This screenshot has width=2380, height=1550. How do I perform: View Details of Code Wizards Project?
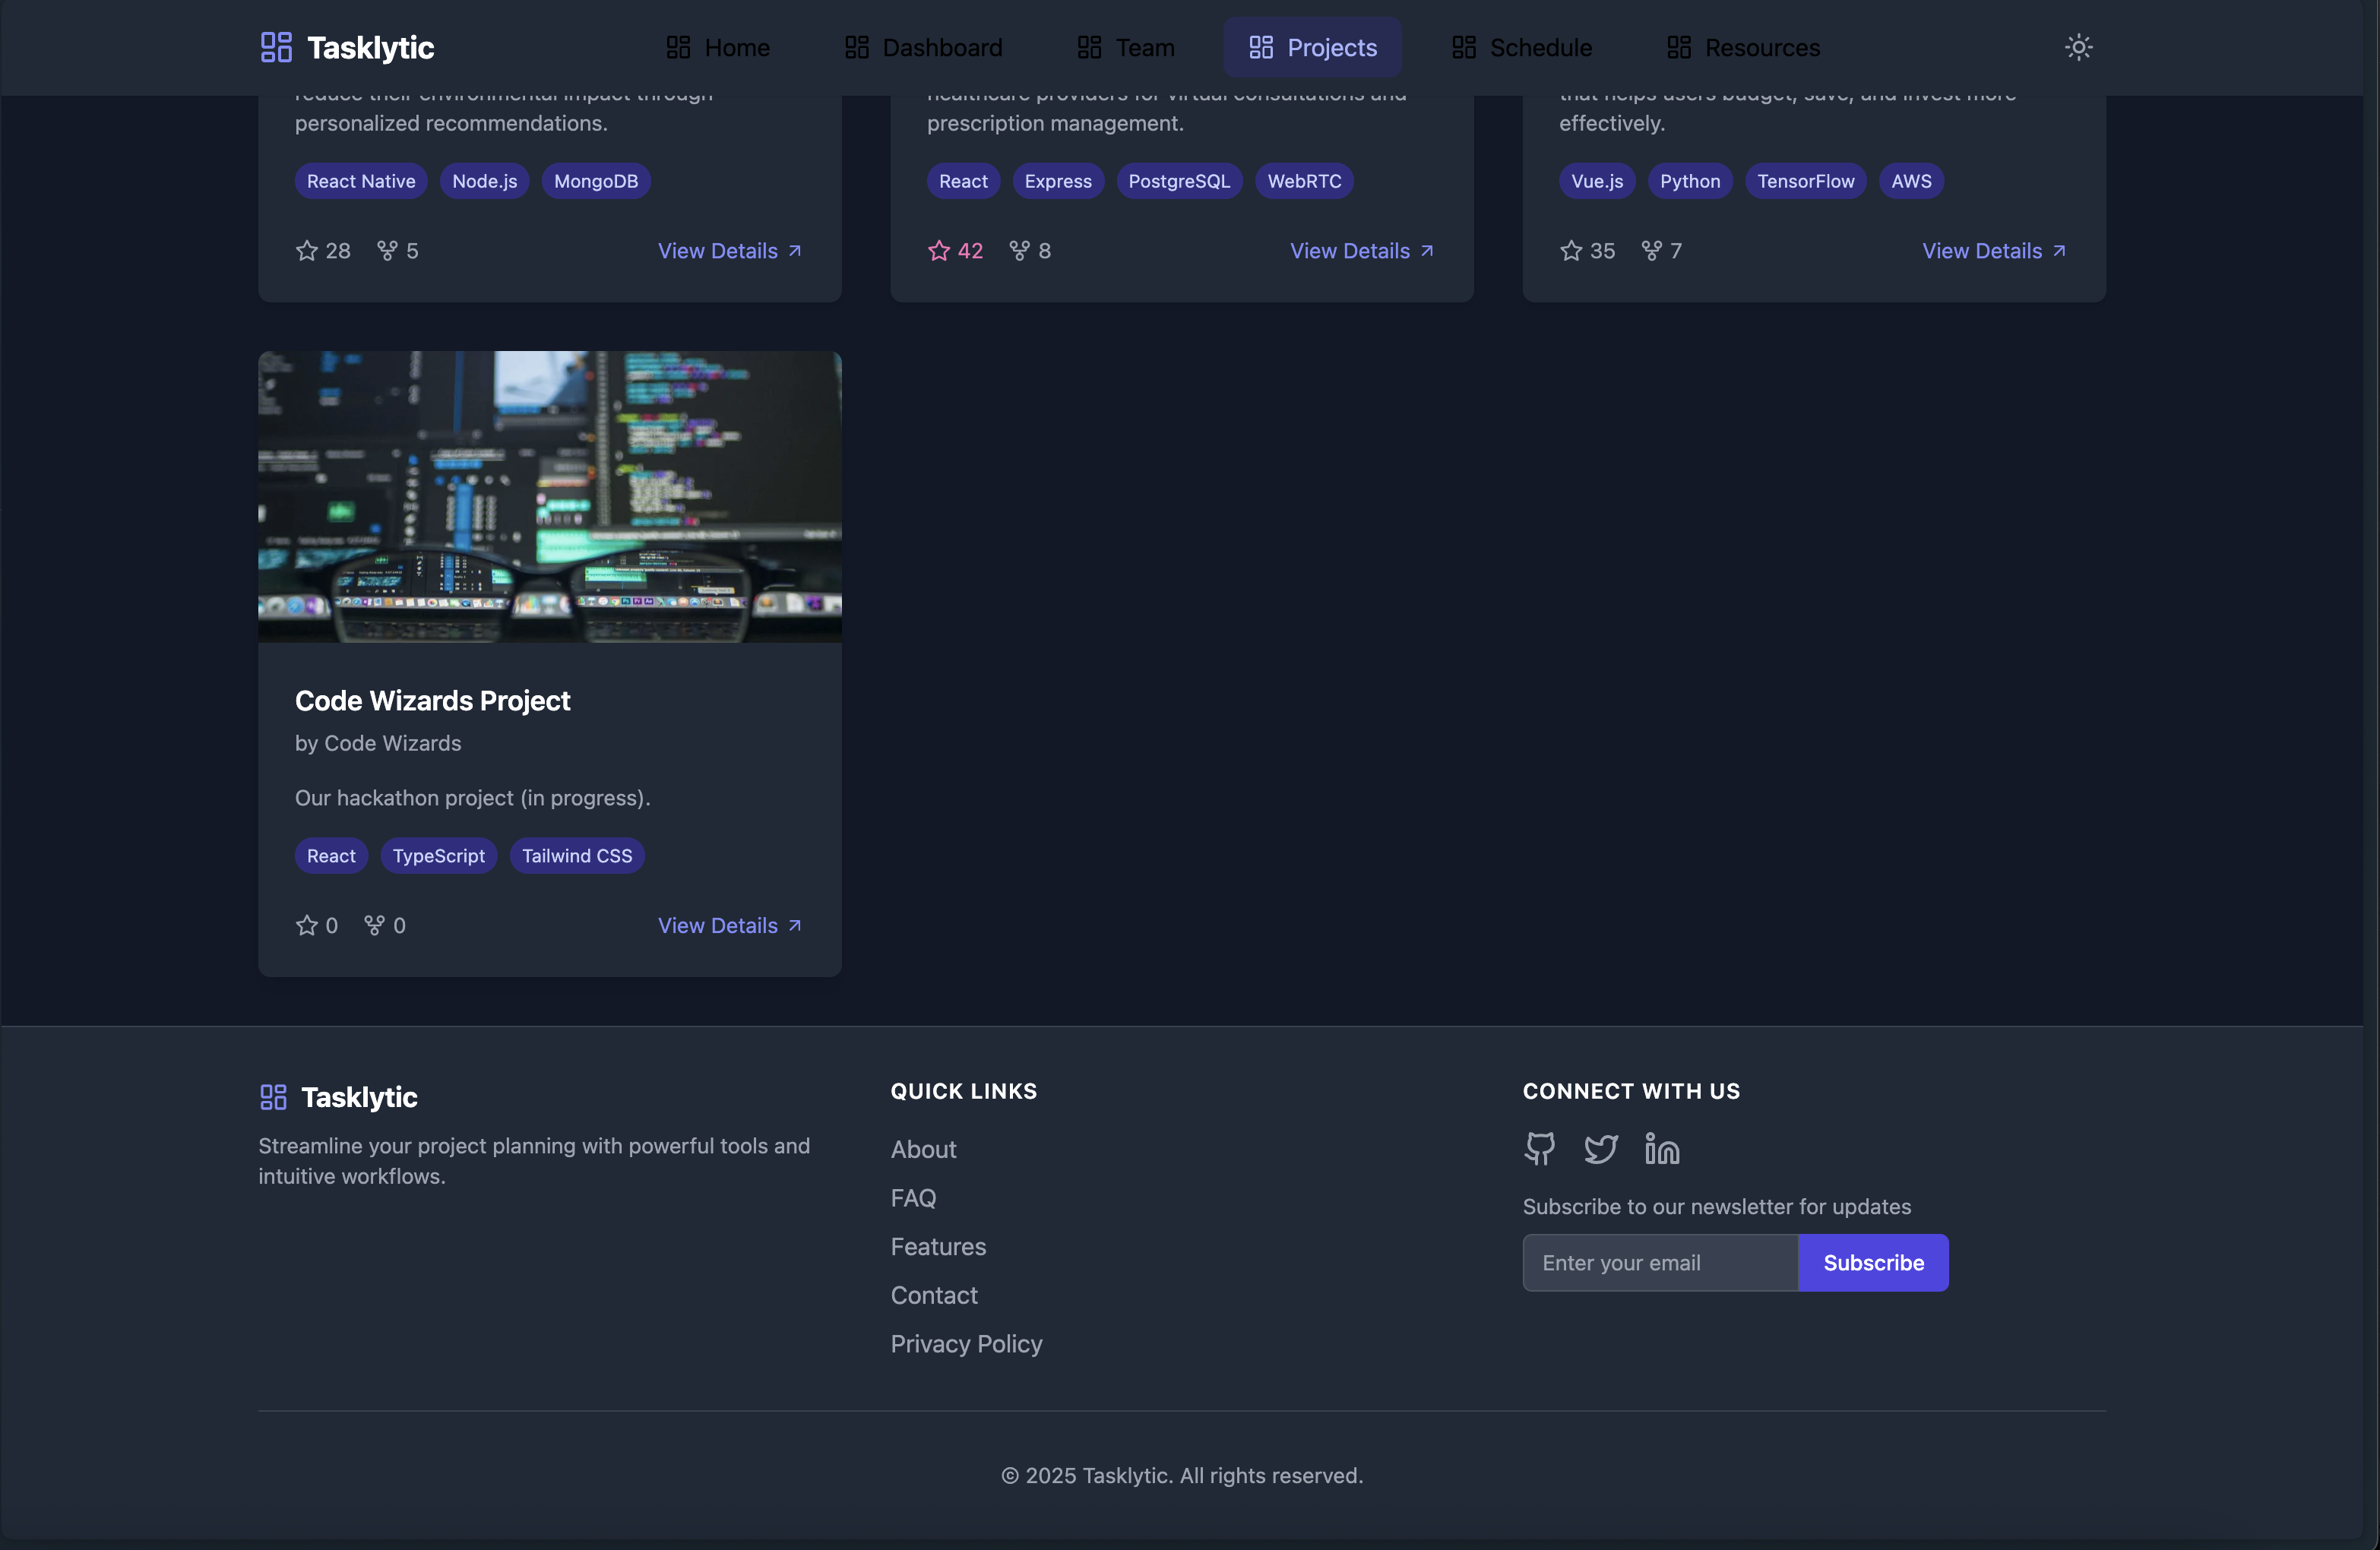pos(729,925)
